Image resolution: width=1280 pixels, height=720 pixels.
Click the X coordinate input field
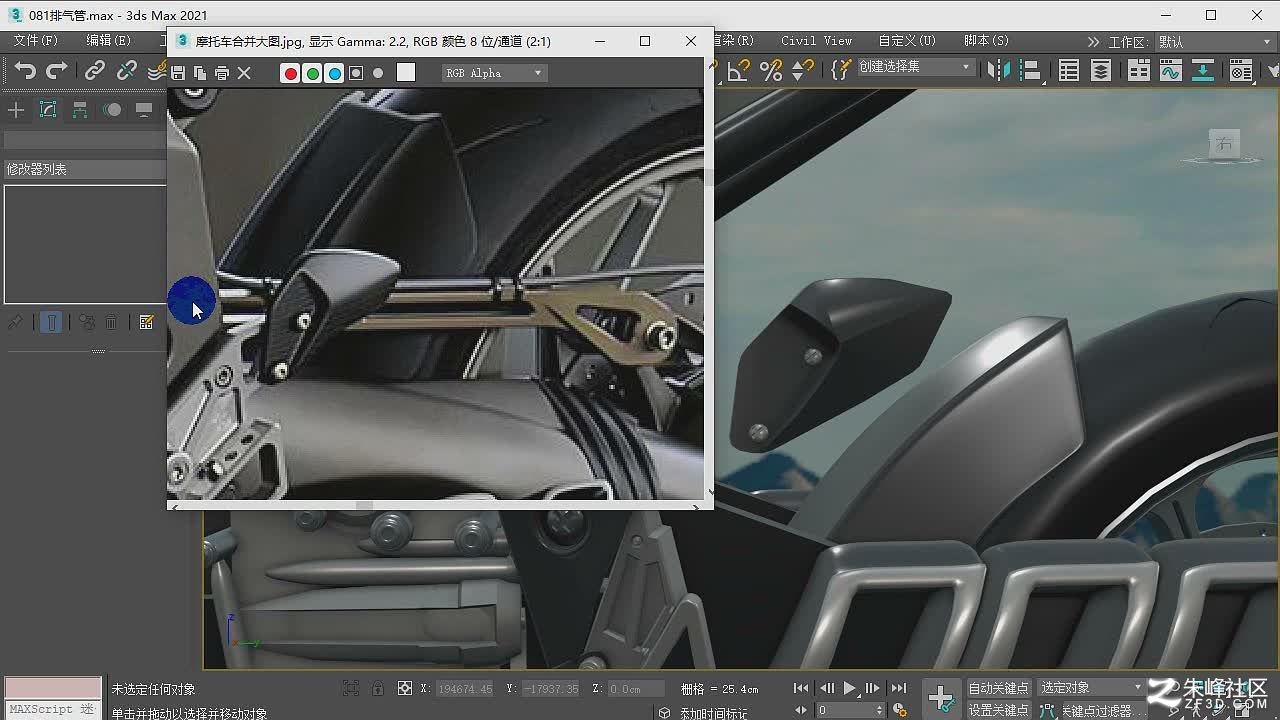pyautogui.click(x=465, y=689)
